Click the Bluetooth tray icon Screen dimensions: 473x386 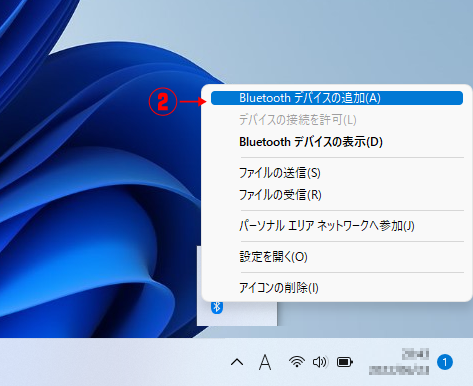[x=217, y=307]
